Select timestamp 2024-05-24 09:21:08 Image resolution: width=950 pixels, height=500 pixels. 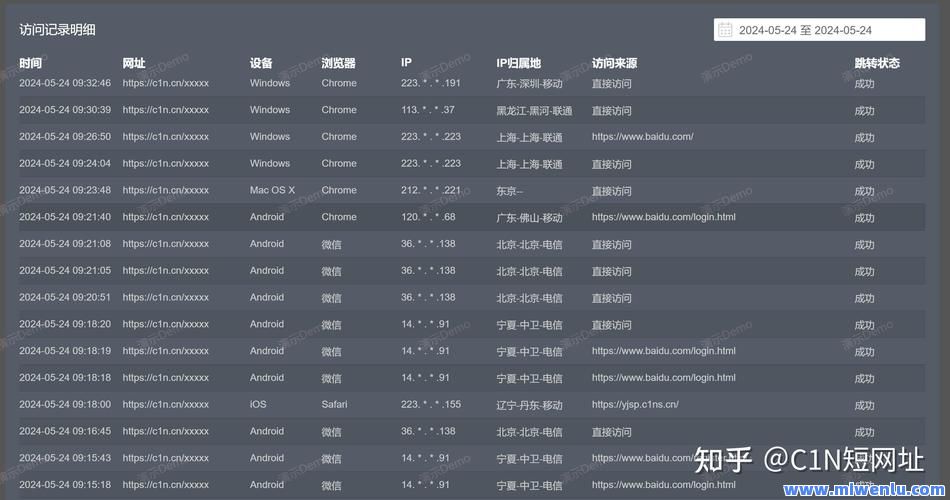tap(65, 244)
